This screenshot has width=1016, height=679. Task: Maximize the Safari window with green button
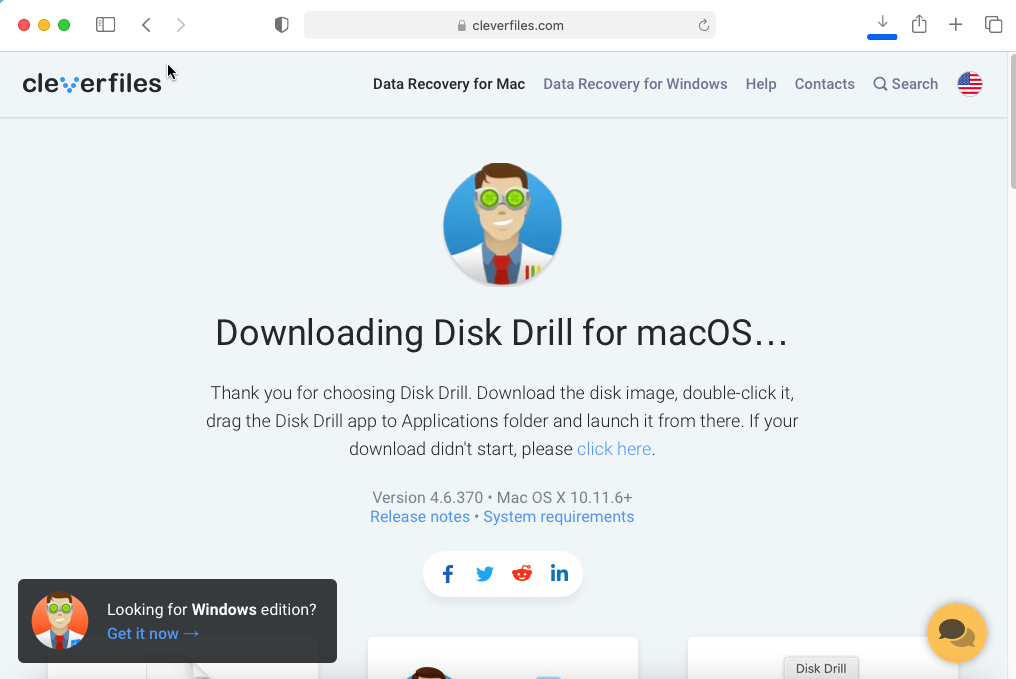[x=64, y=25]
